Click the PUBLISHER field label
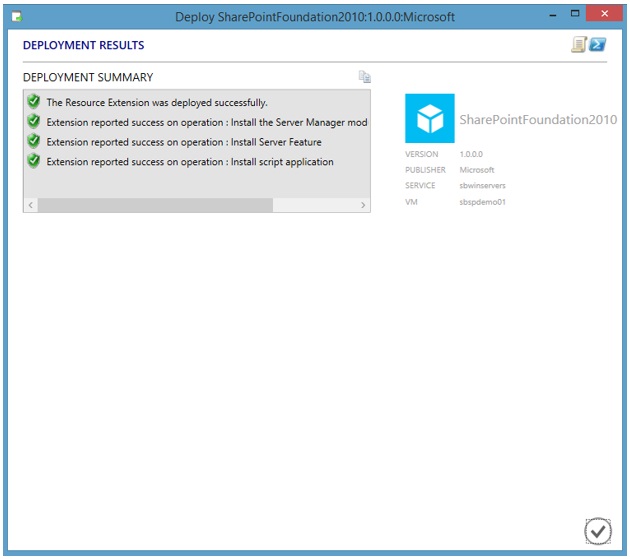The height and width of the screenshot is (559, 630). pyautogui.click(x=425, y=170)
